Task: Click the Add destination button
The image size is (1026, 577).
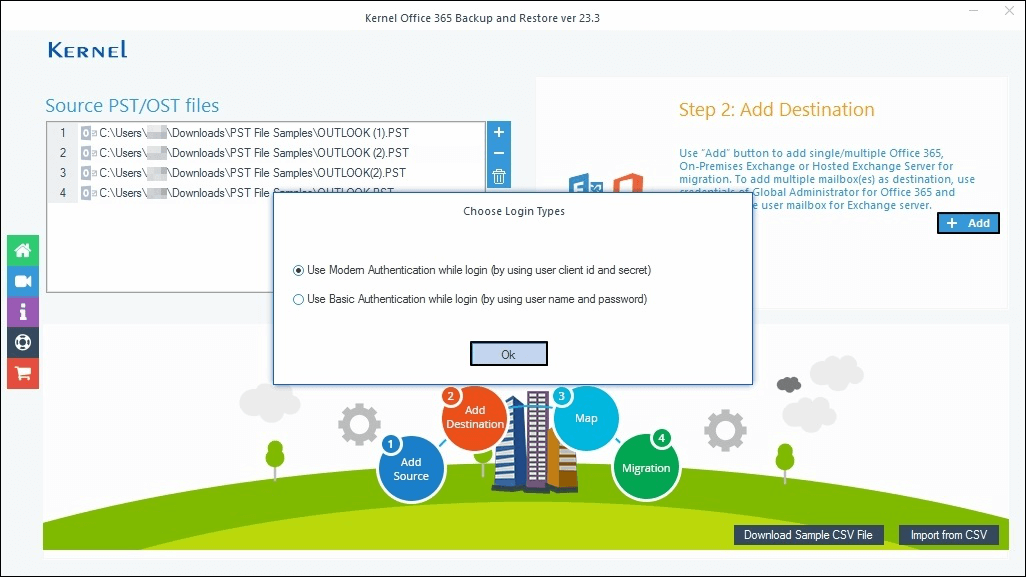Action: click(x=968, y=223)
